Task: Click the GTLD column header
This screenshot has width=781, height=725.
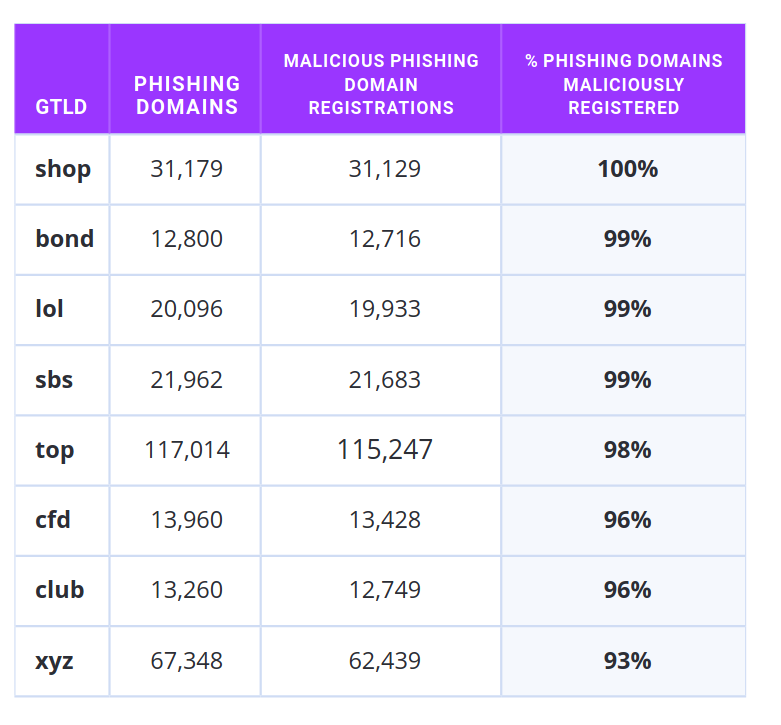Action: (62, 106)
